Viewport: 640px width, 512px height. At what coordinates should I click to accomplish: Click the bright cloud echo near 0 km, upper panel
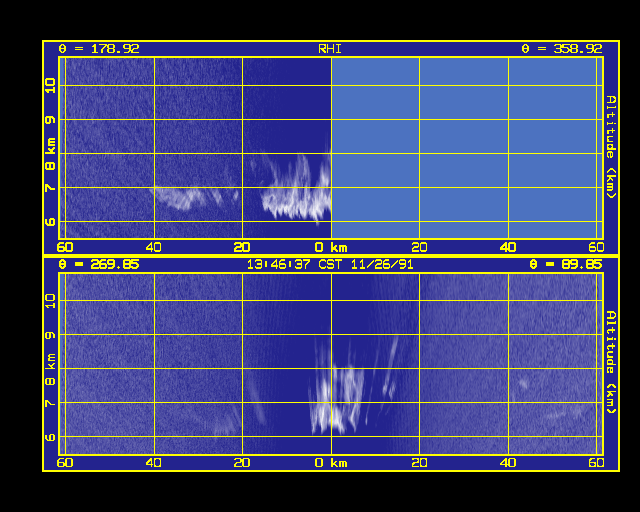pos(297,192)
